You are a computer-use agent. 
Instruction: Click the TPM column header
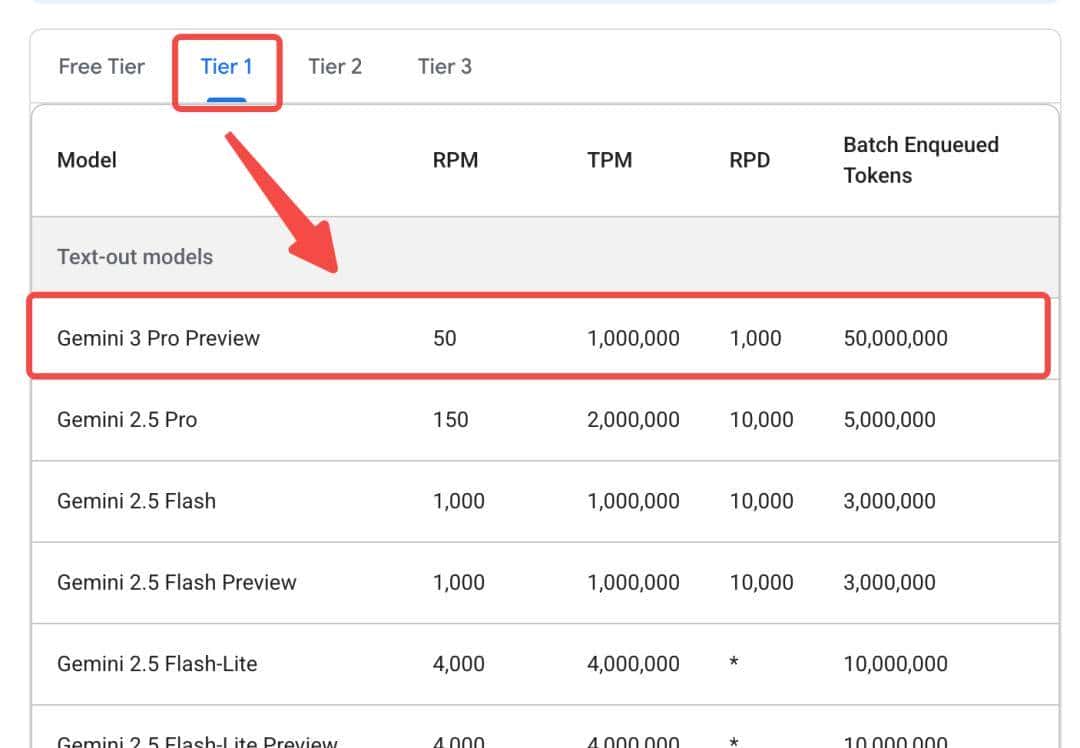pyautogui.click(x=610, y=160)
